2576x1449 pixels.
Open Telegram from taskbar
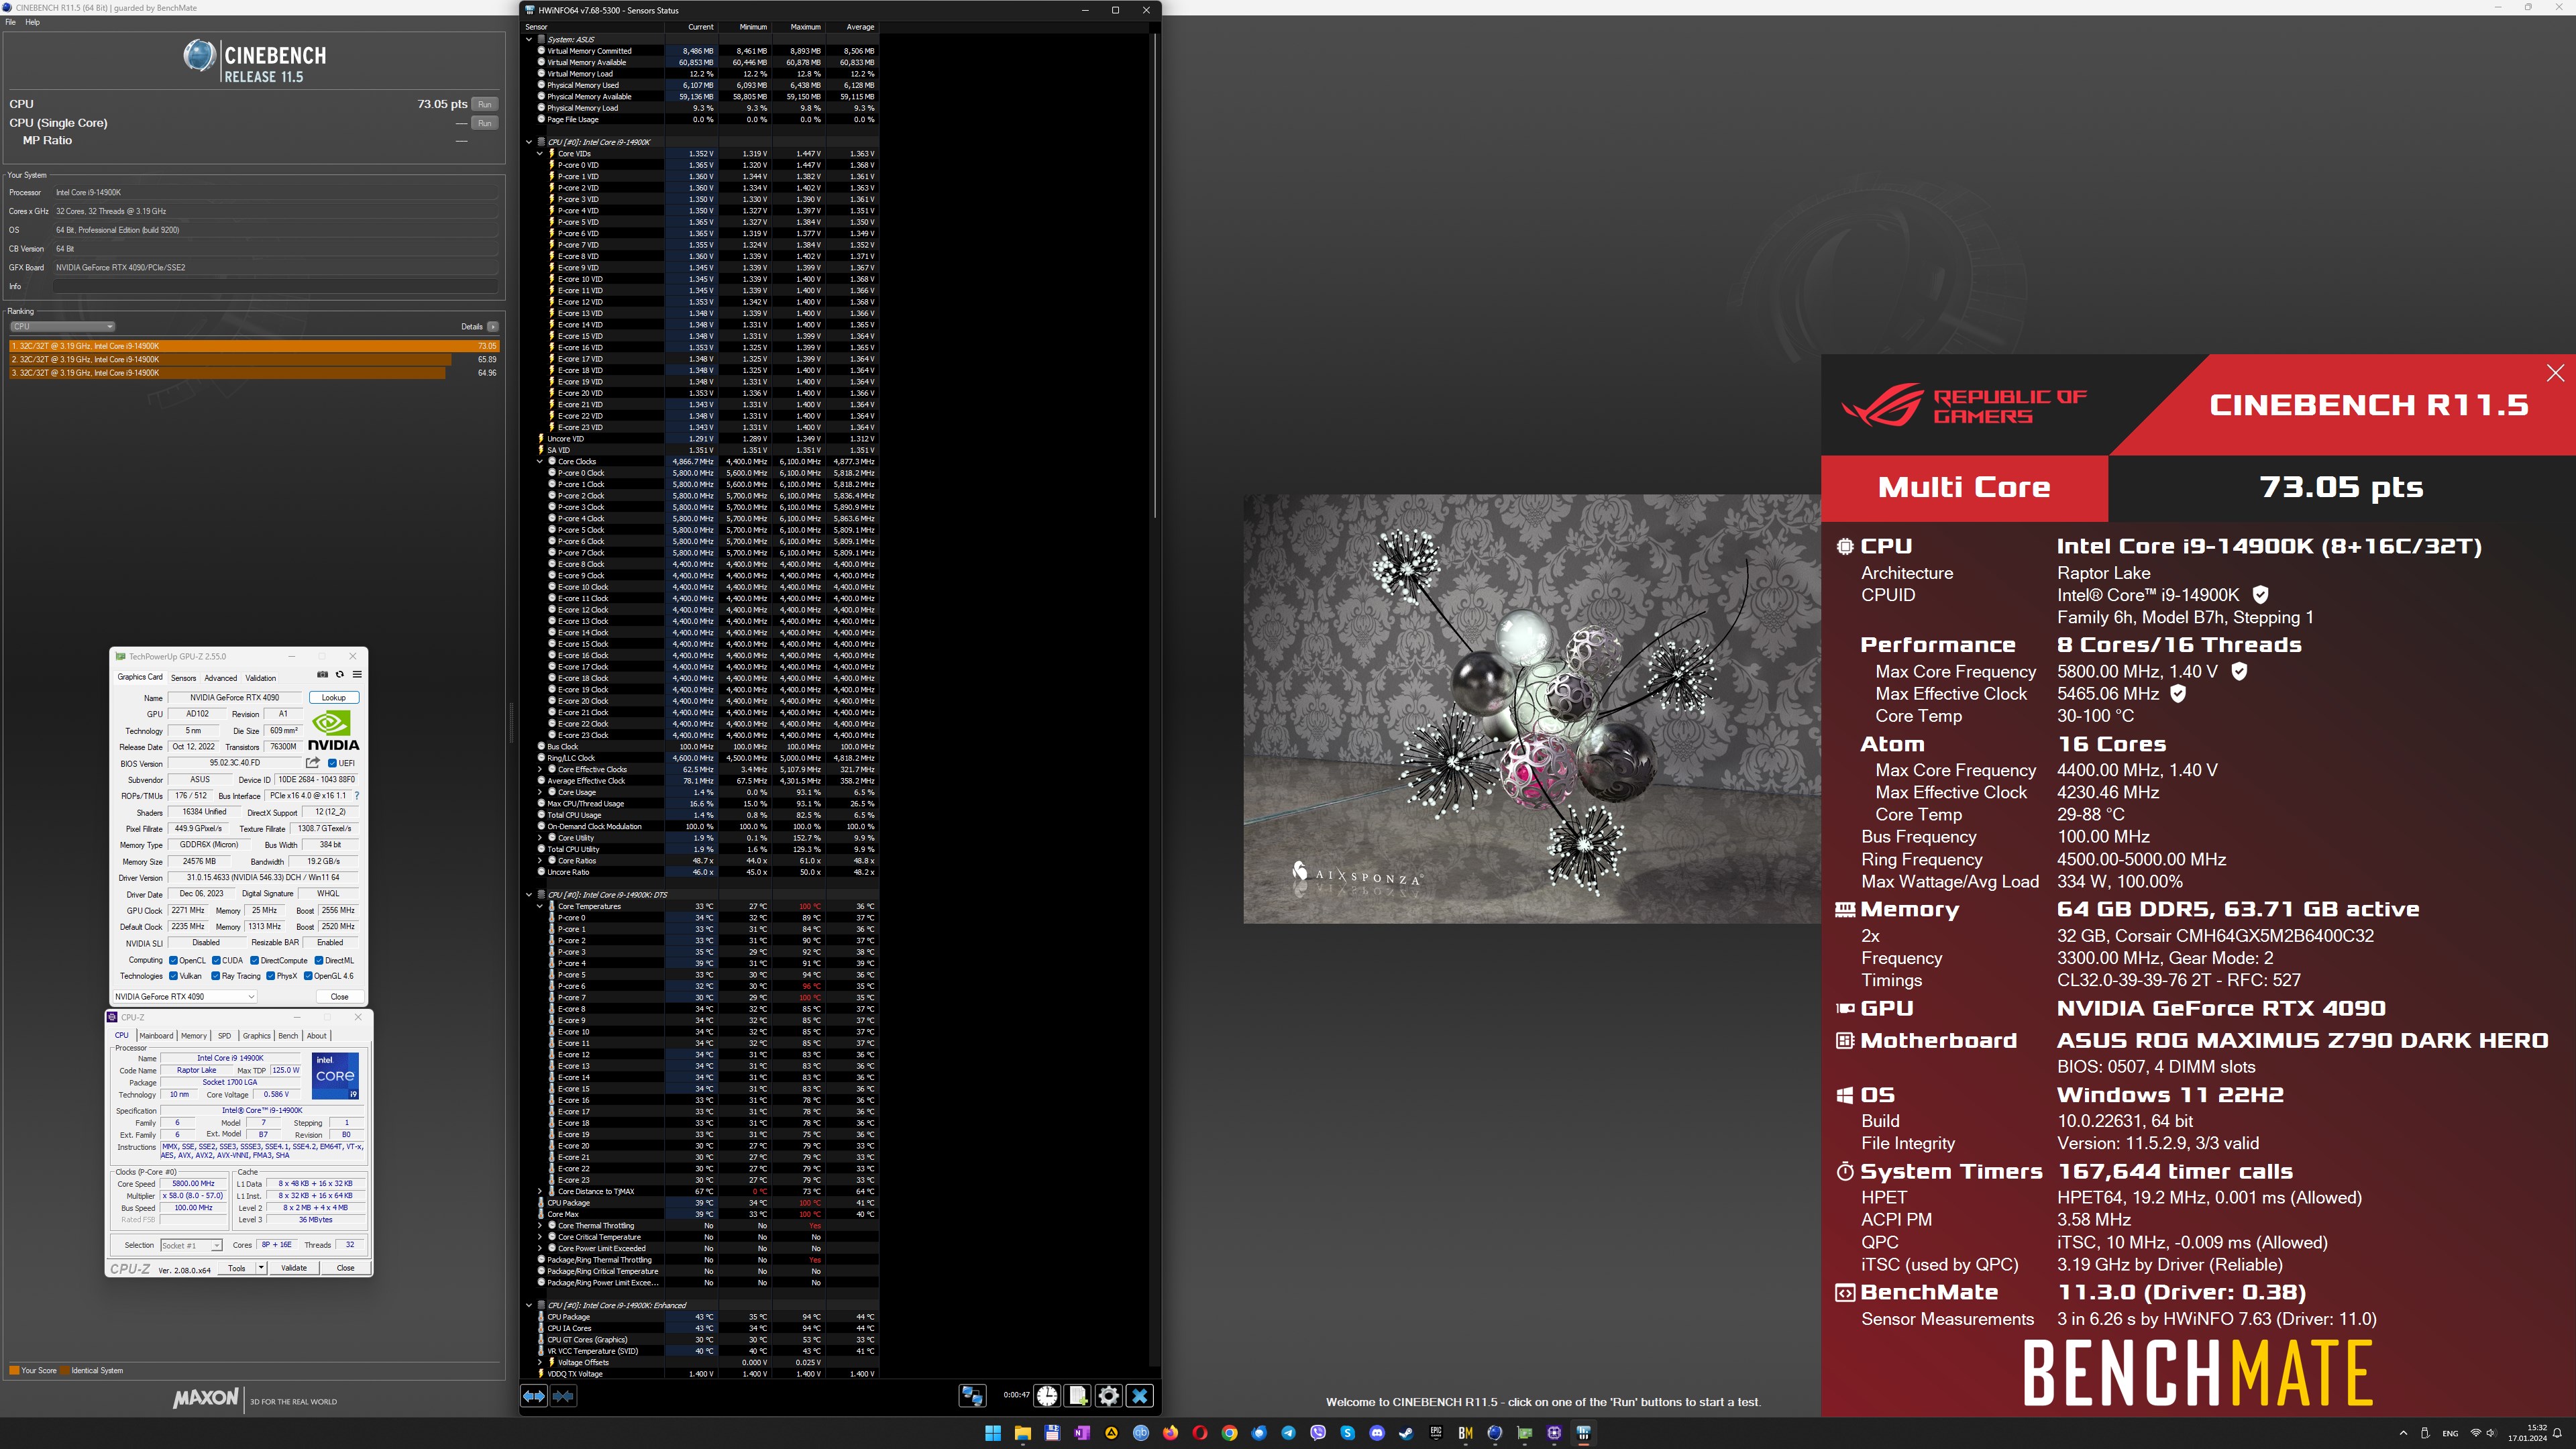tap(1288, 1433)
